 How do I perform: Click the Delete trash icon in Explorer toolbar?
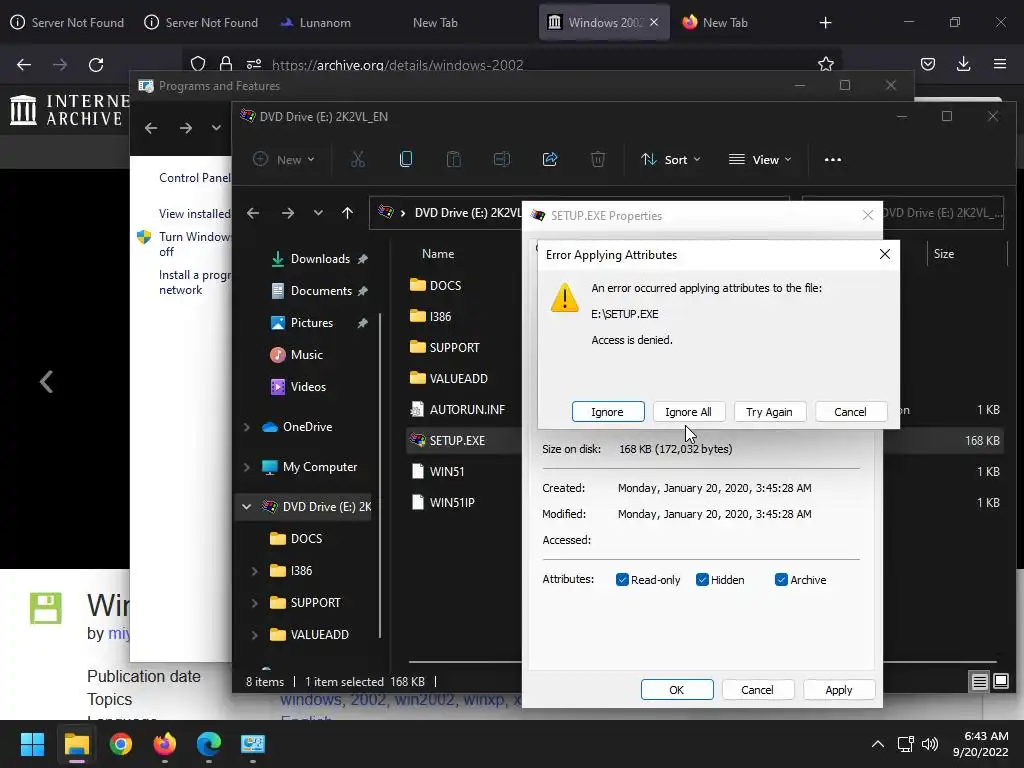click(598, 159)
